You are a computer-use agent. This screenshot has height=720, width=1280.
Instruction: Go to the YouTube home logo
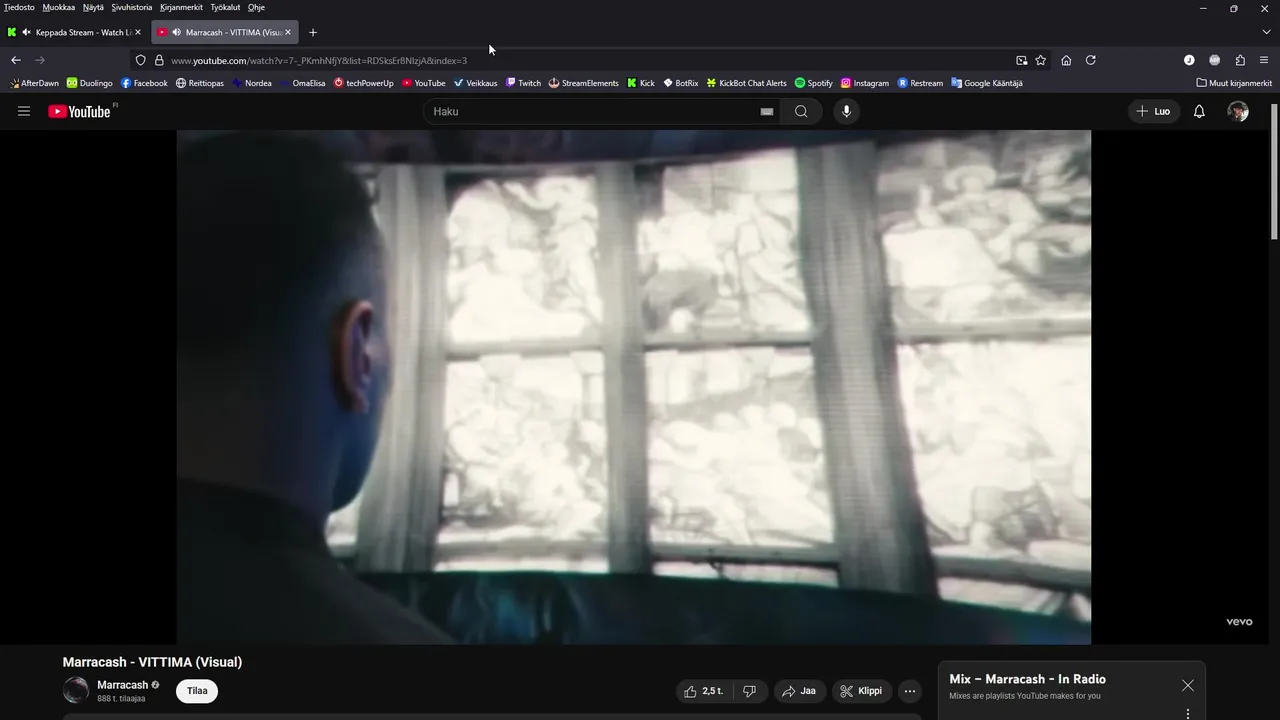point(79,111)
